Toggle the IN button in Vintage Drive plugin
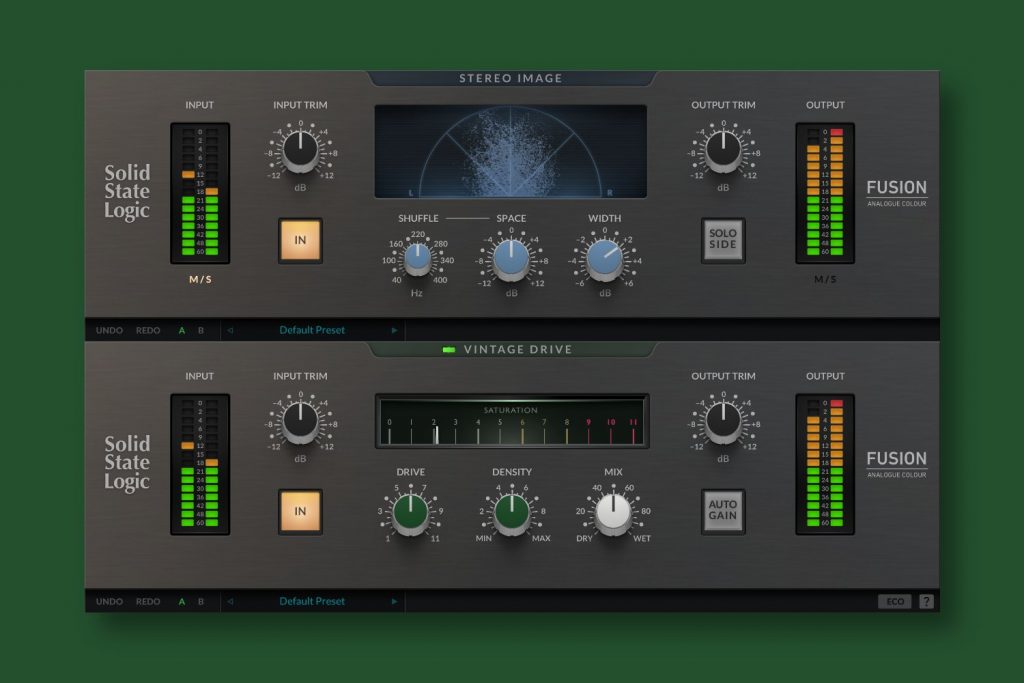The height and width of the screenshot is (683, 1024). coord(300,511)
